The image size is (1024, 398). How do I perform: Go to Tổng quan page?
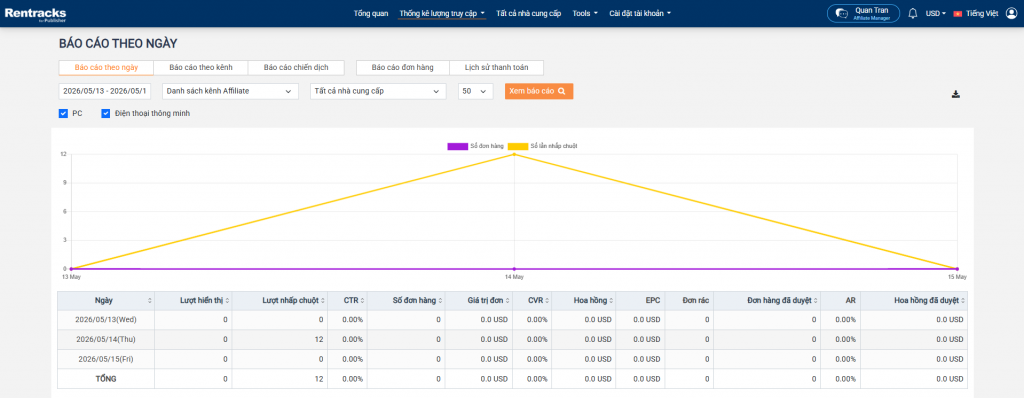click(371, 13)
